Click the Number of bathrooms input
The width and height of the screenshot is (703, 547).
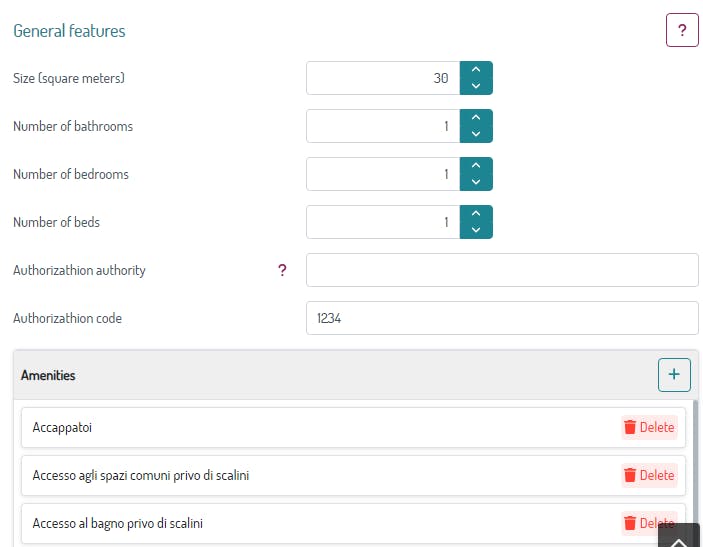[x=383, y=126]
